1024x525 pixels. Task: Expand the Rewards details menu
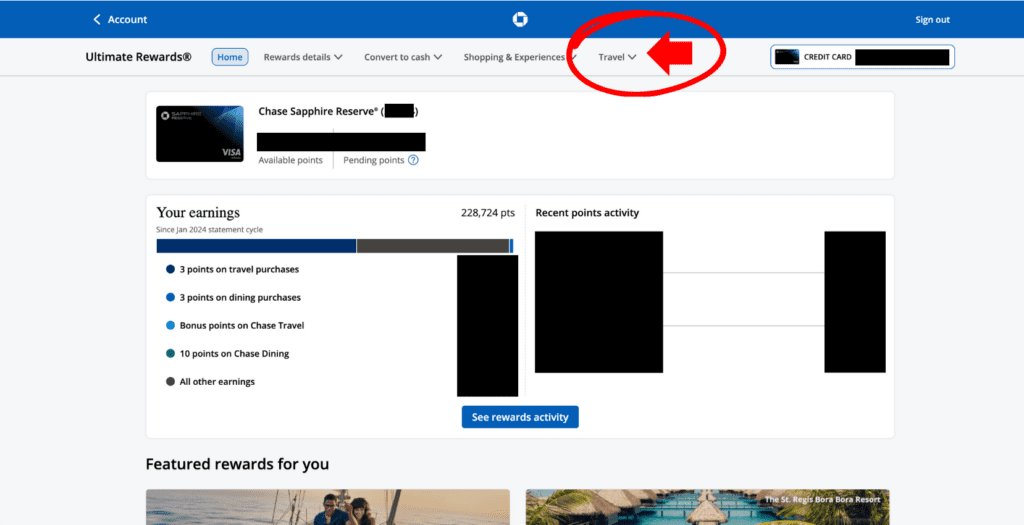[303, 57]
